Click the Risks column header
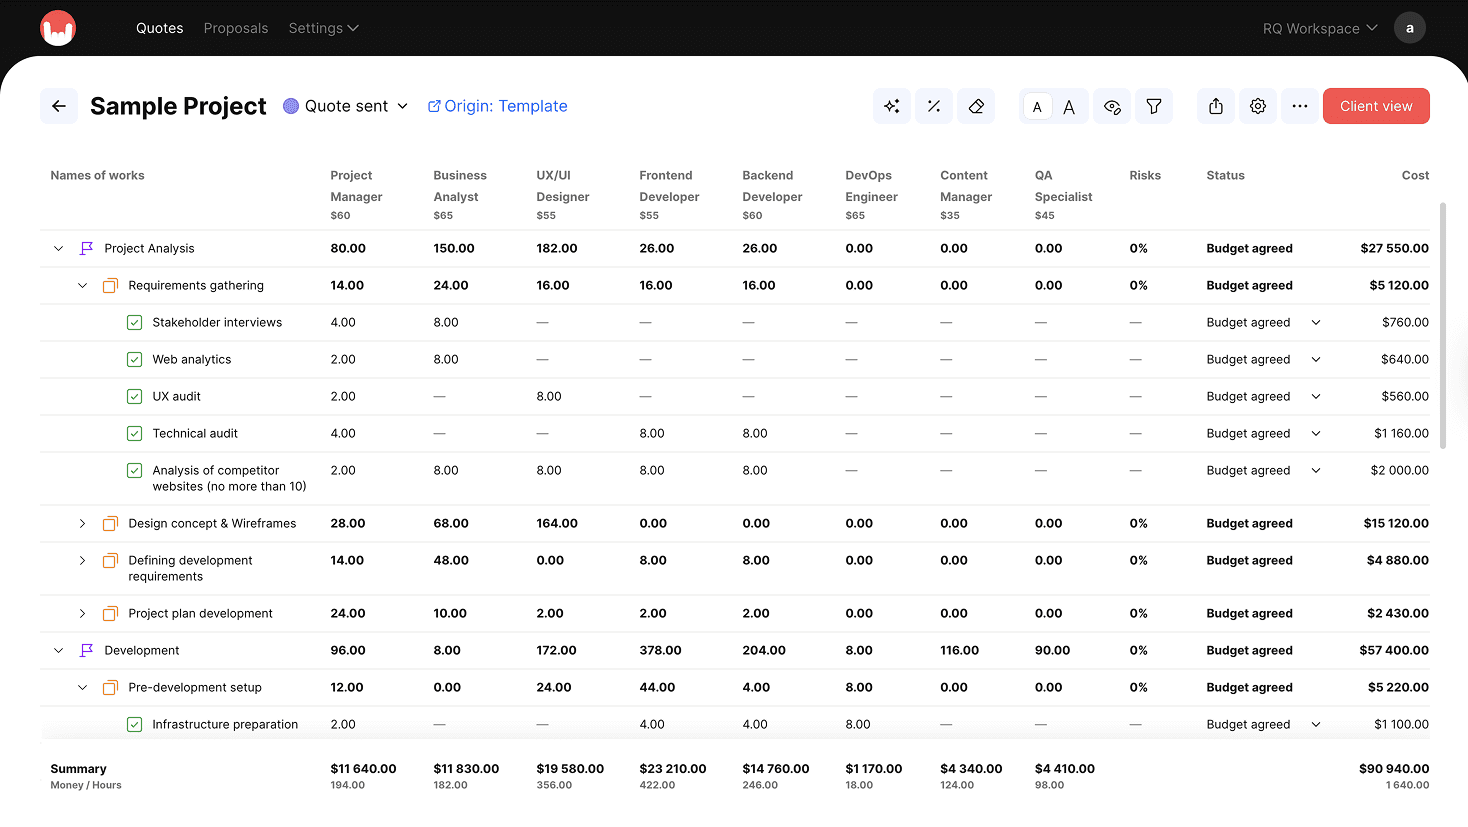 1145,175
